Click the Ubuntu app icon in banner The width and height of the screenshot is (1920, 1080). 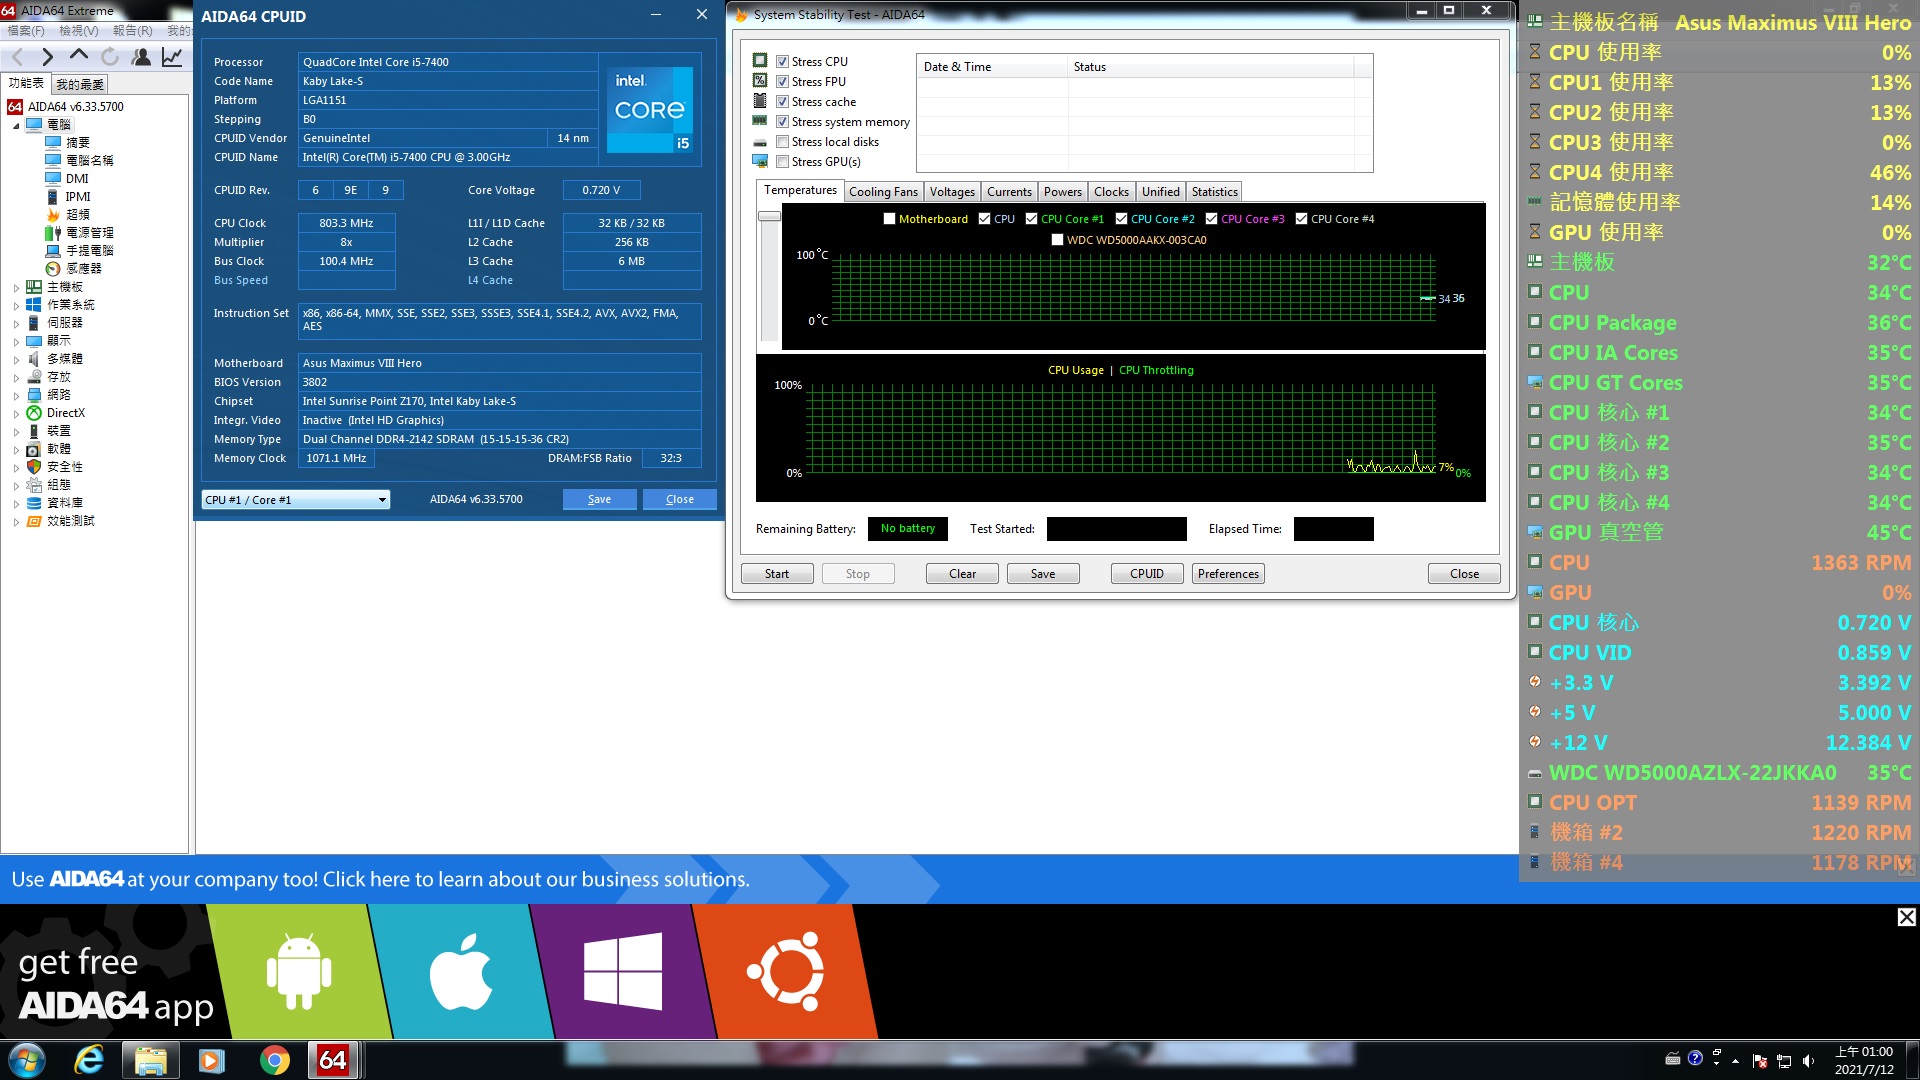(785, 971)
